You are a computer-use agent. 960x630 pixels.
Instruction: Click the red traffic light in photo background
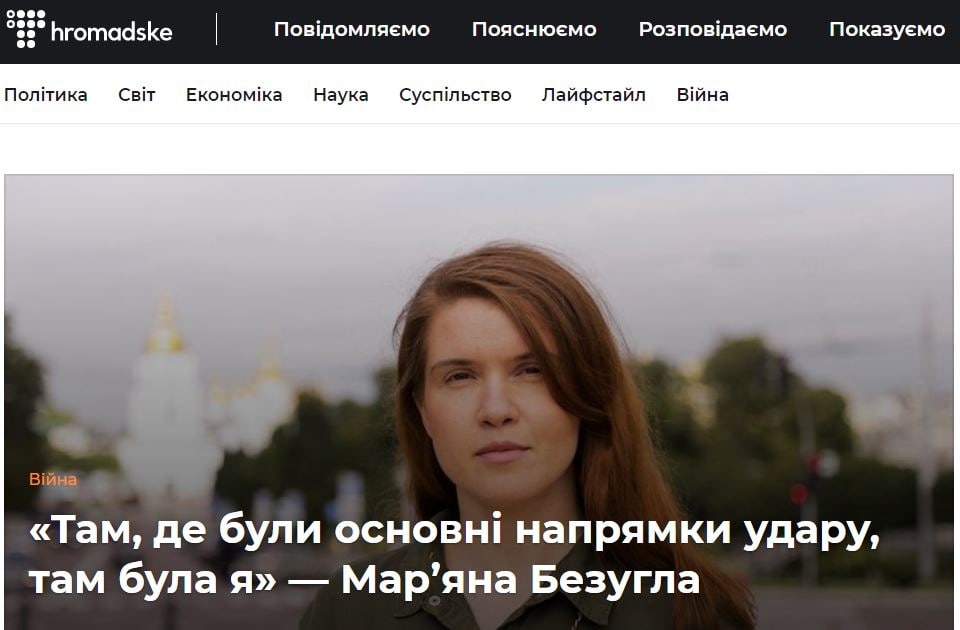[798, 493]
